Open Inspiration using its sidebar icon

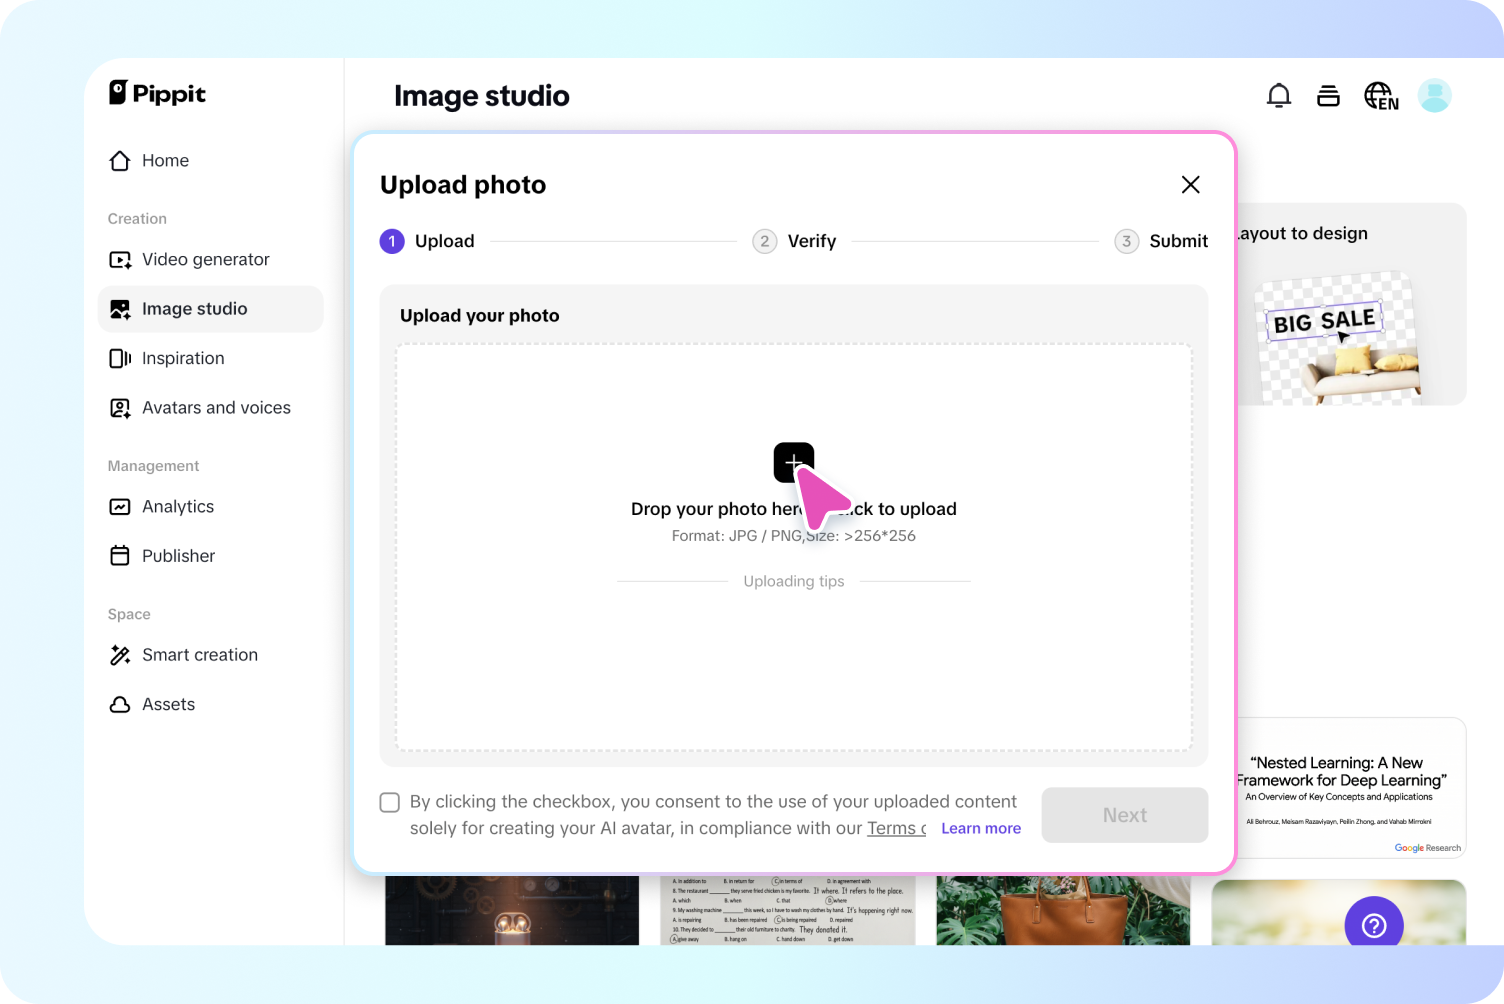pyautogui.click(x=120, y=358)
